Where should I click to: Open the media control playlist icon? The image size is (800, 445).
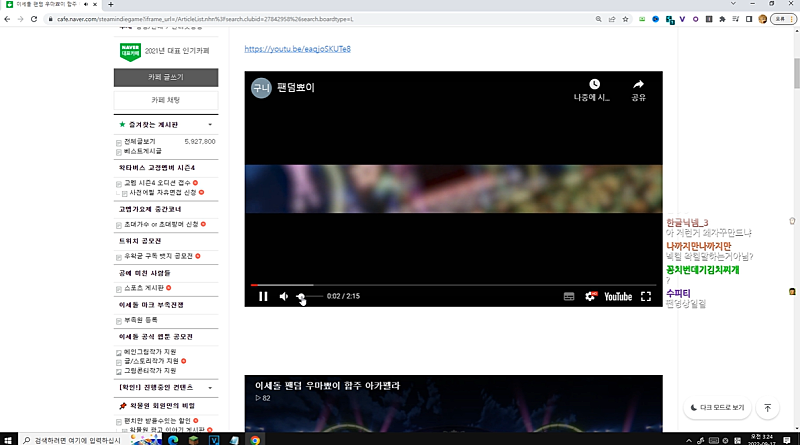(736, 19)
